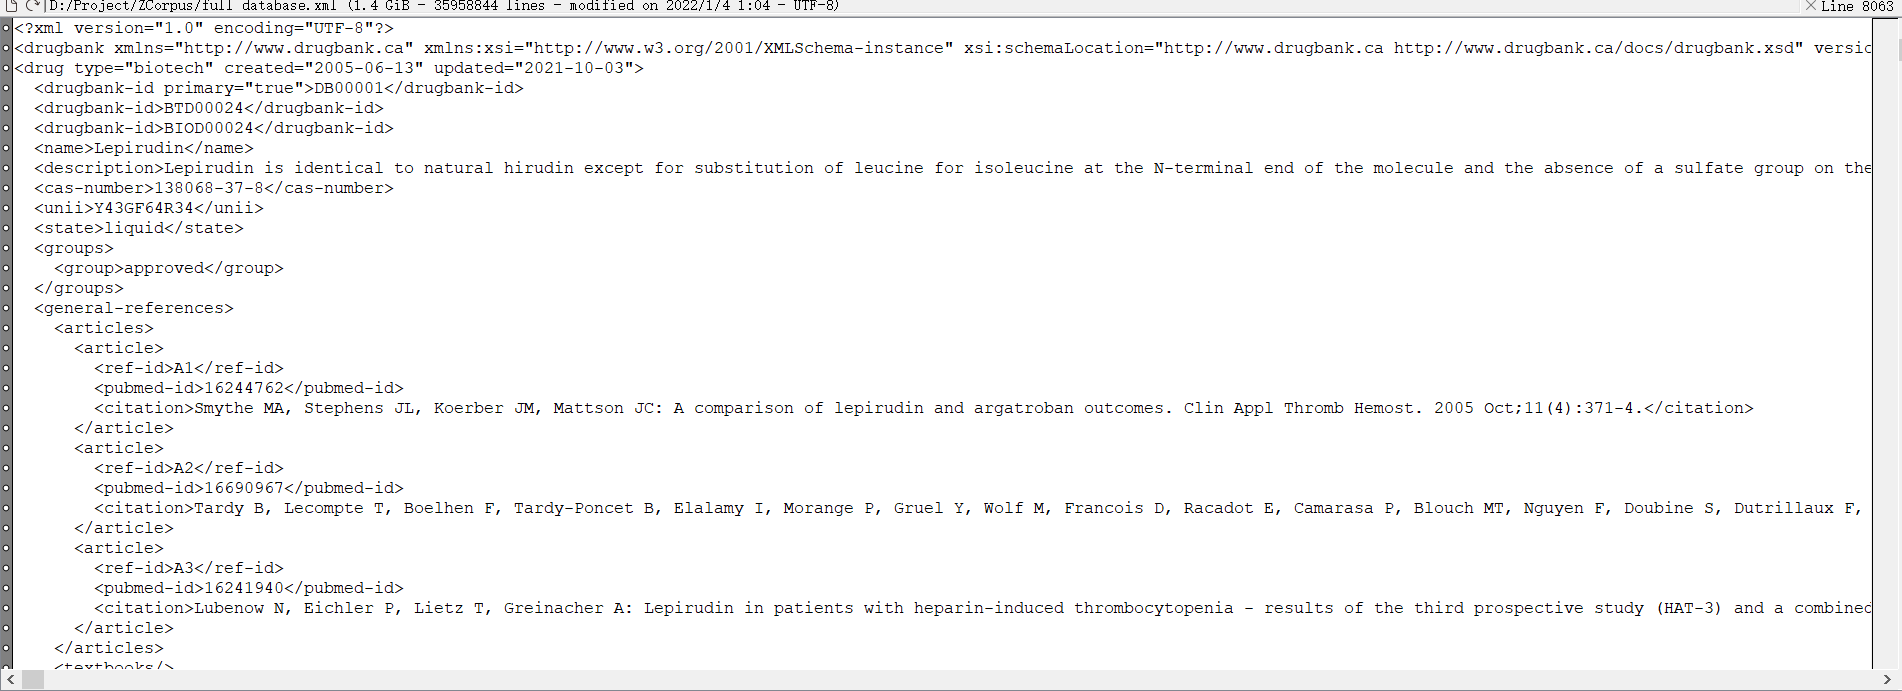Click the file document icon in header
Screen dimensions: 1902x691
point(12,6)
